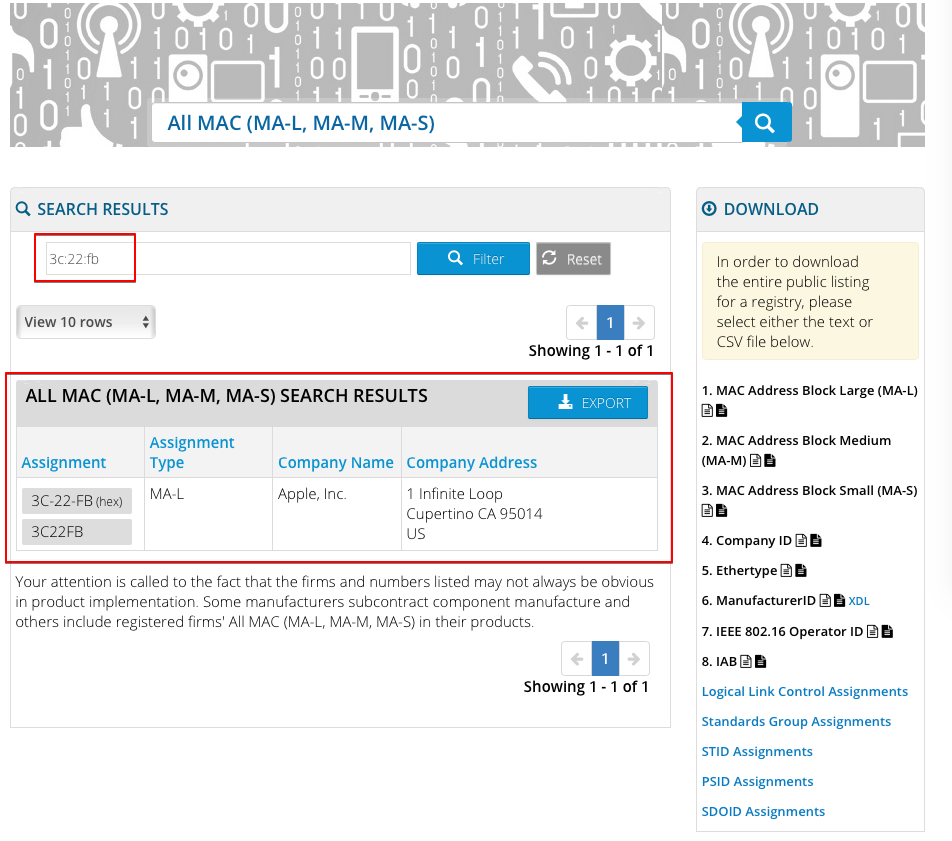Download IAB solid CSV file icon
This screenshot has width=952, height=841.
pyautogui.click(x=761, y=661)
